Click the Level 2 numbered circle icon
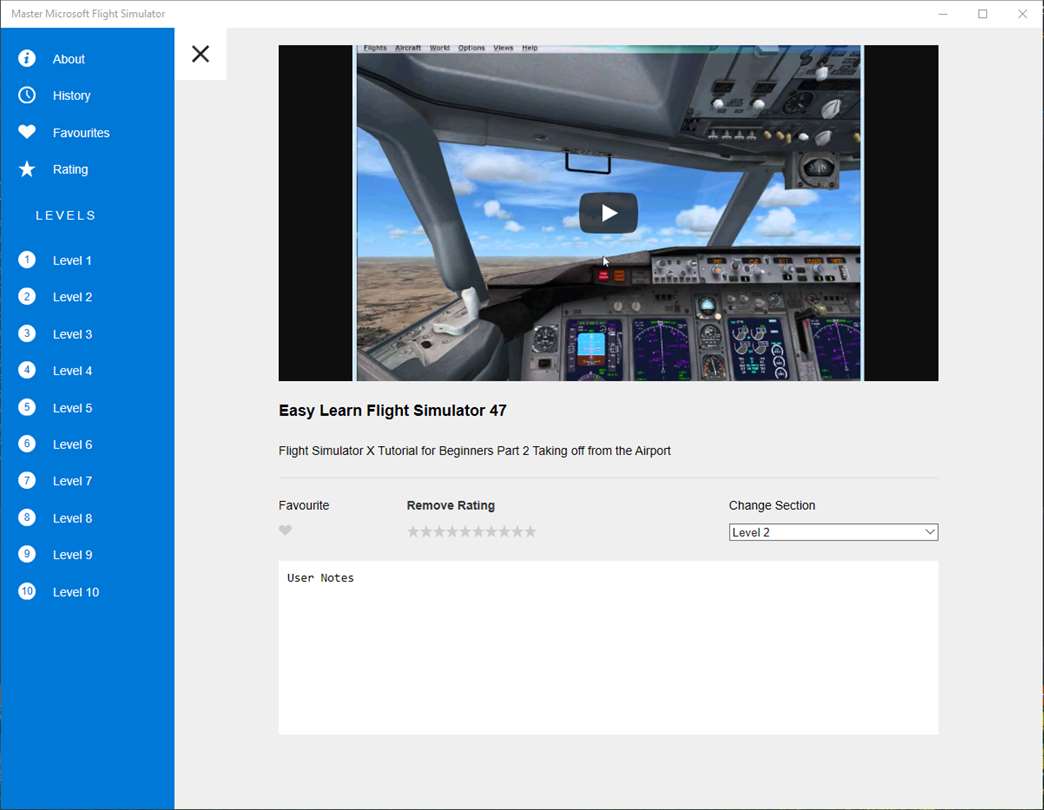 [x=27, y=296]
